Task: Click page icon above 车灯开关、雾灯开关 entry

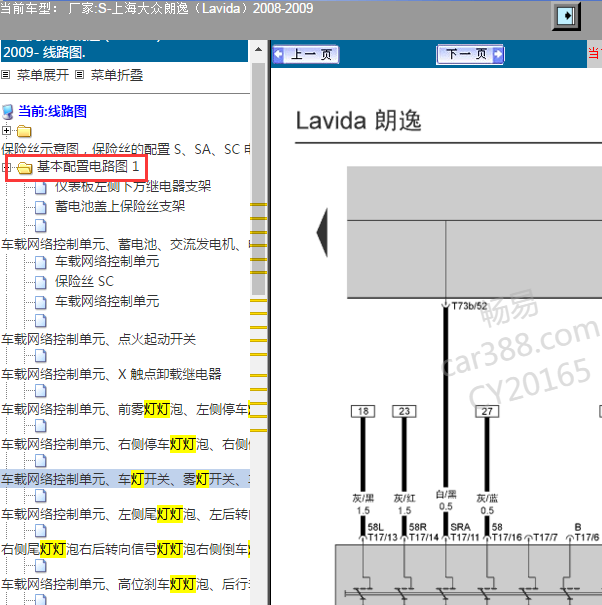Action: point(41,461)
